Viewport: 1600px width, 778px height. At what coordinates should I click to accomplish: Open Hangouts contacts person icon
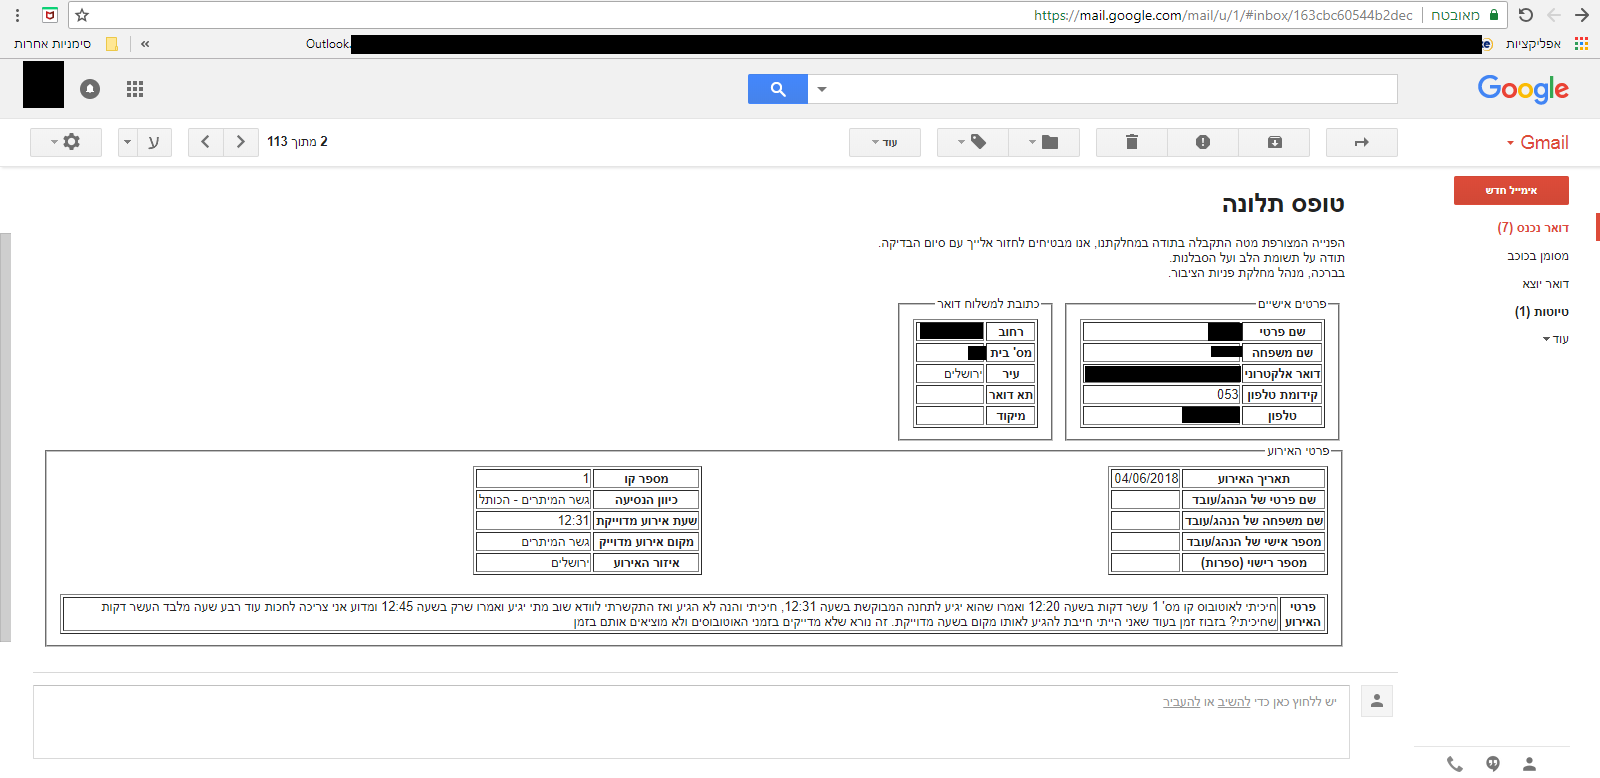(x=1529, y=764)
